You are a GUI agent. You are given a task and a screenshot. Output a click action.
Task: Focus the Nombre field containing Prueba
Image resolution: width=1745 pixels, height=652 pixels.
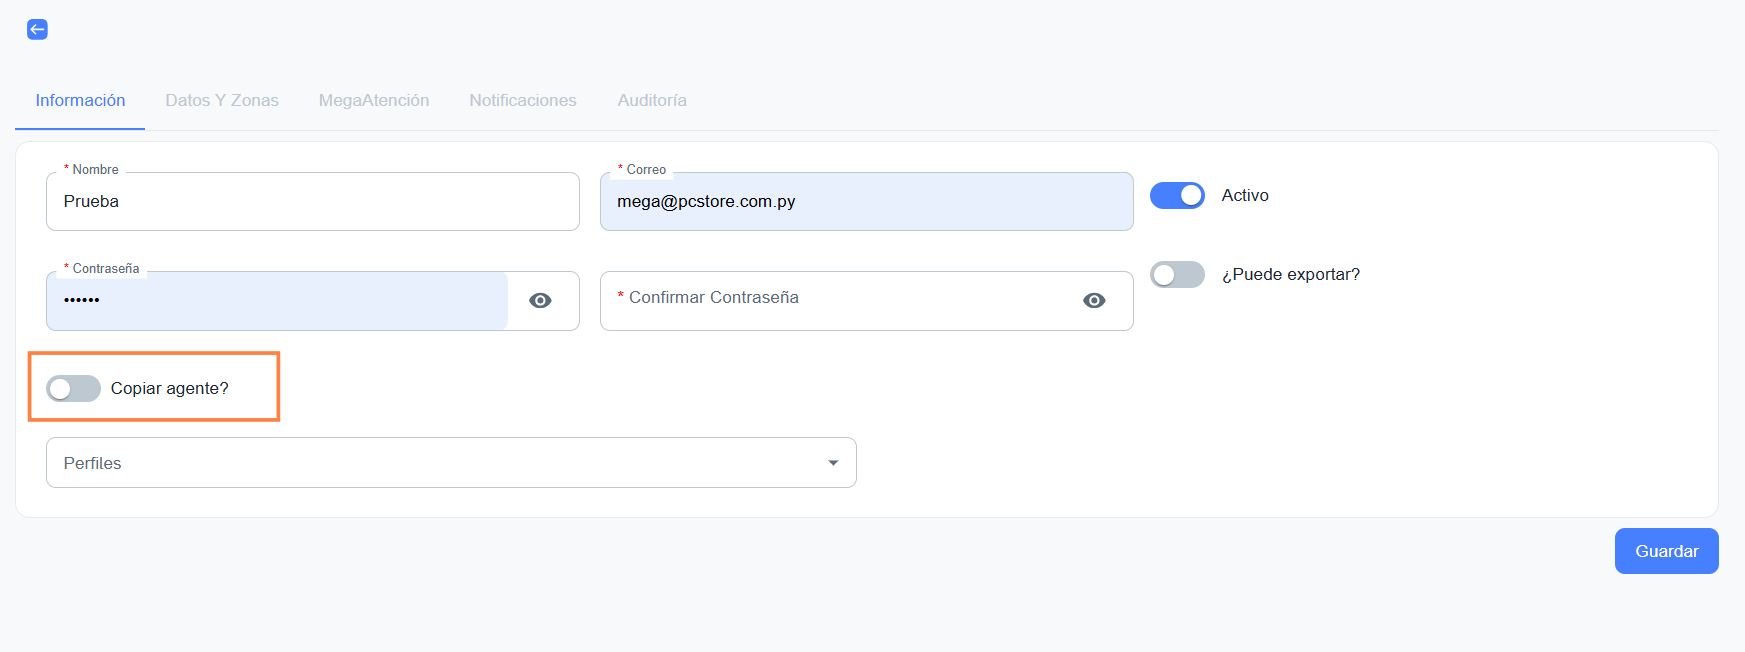point(312,202)
